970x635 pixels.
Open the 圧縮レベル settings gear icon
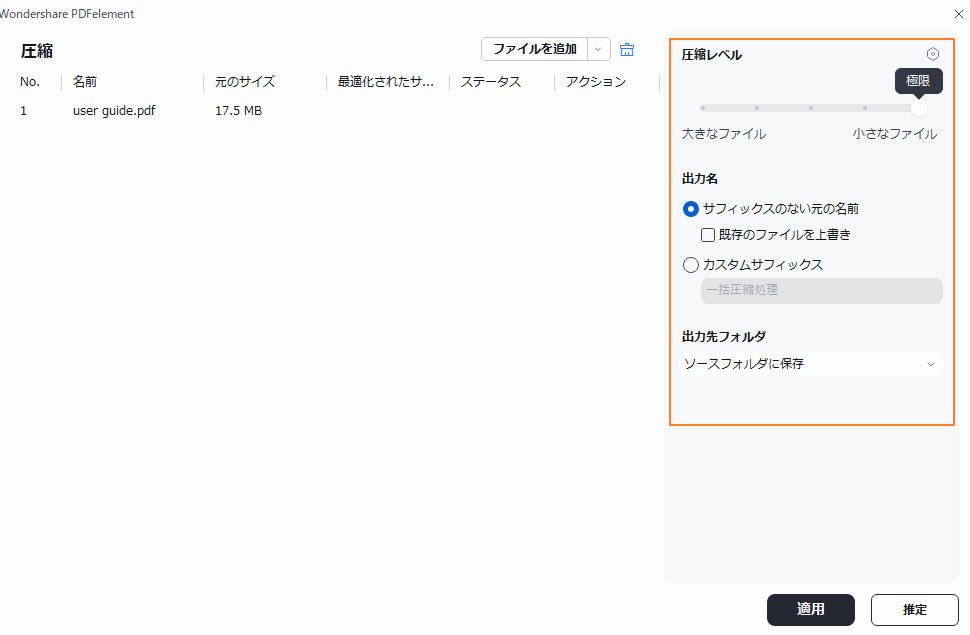[x=932, y=54]
